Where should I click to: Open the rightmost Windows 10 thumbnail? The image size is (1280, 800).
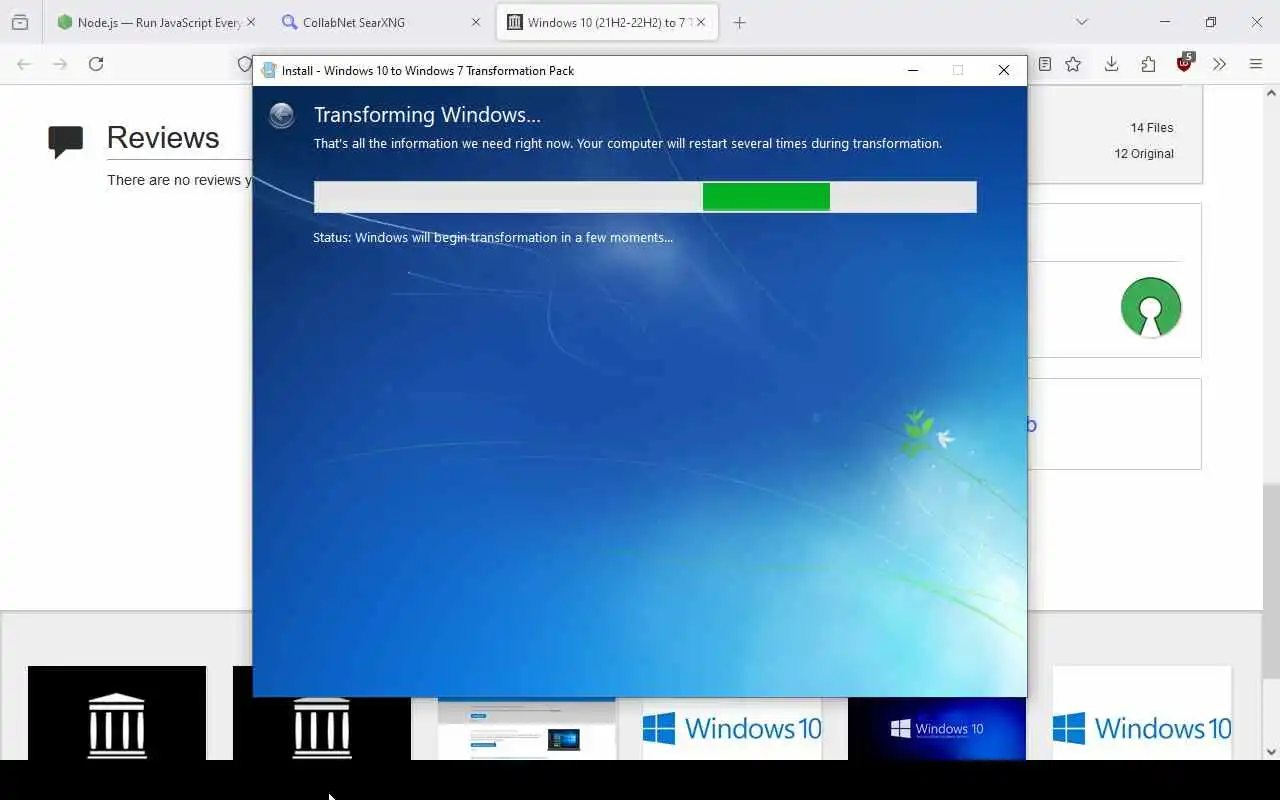pyautogui.click(x=1142, y=713)
